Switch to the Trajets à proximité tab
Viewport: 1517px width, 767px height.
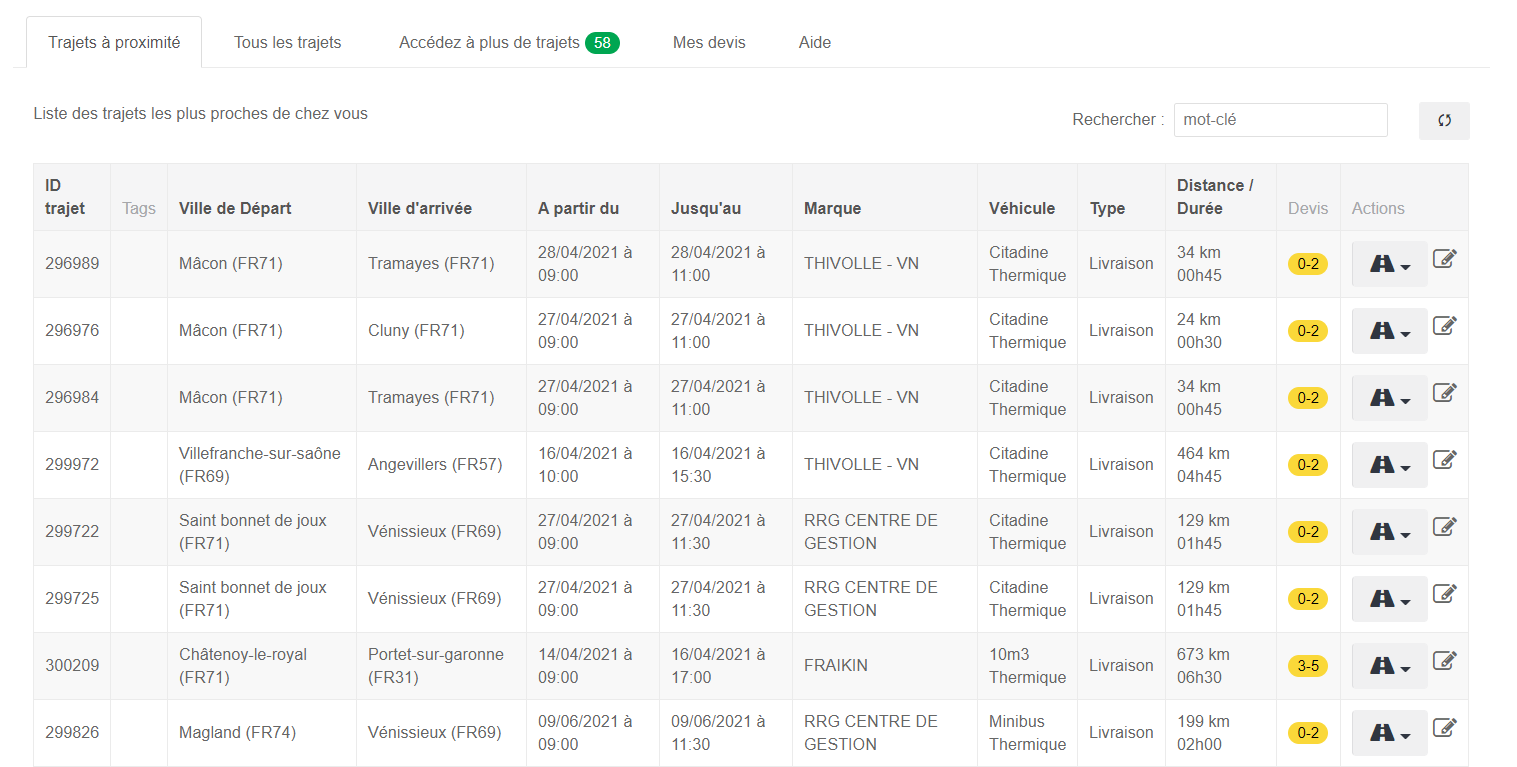click(x=114, y=43)
